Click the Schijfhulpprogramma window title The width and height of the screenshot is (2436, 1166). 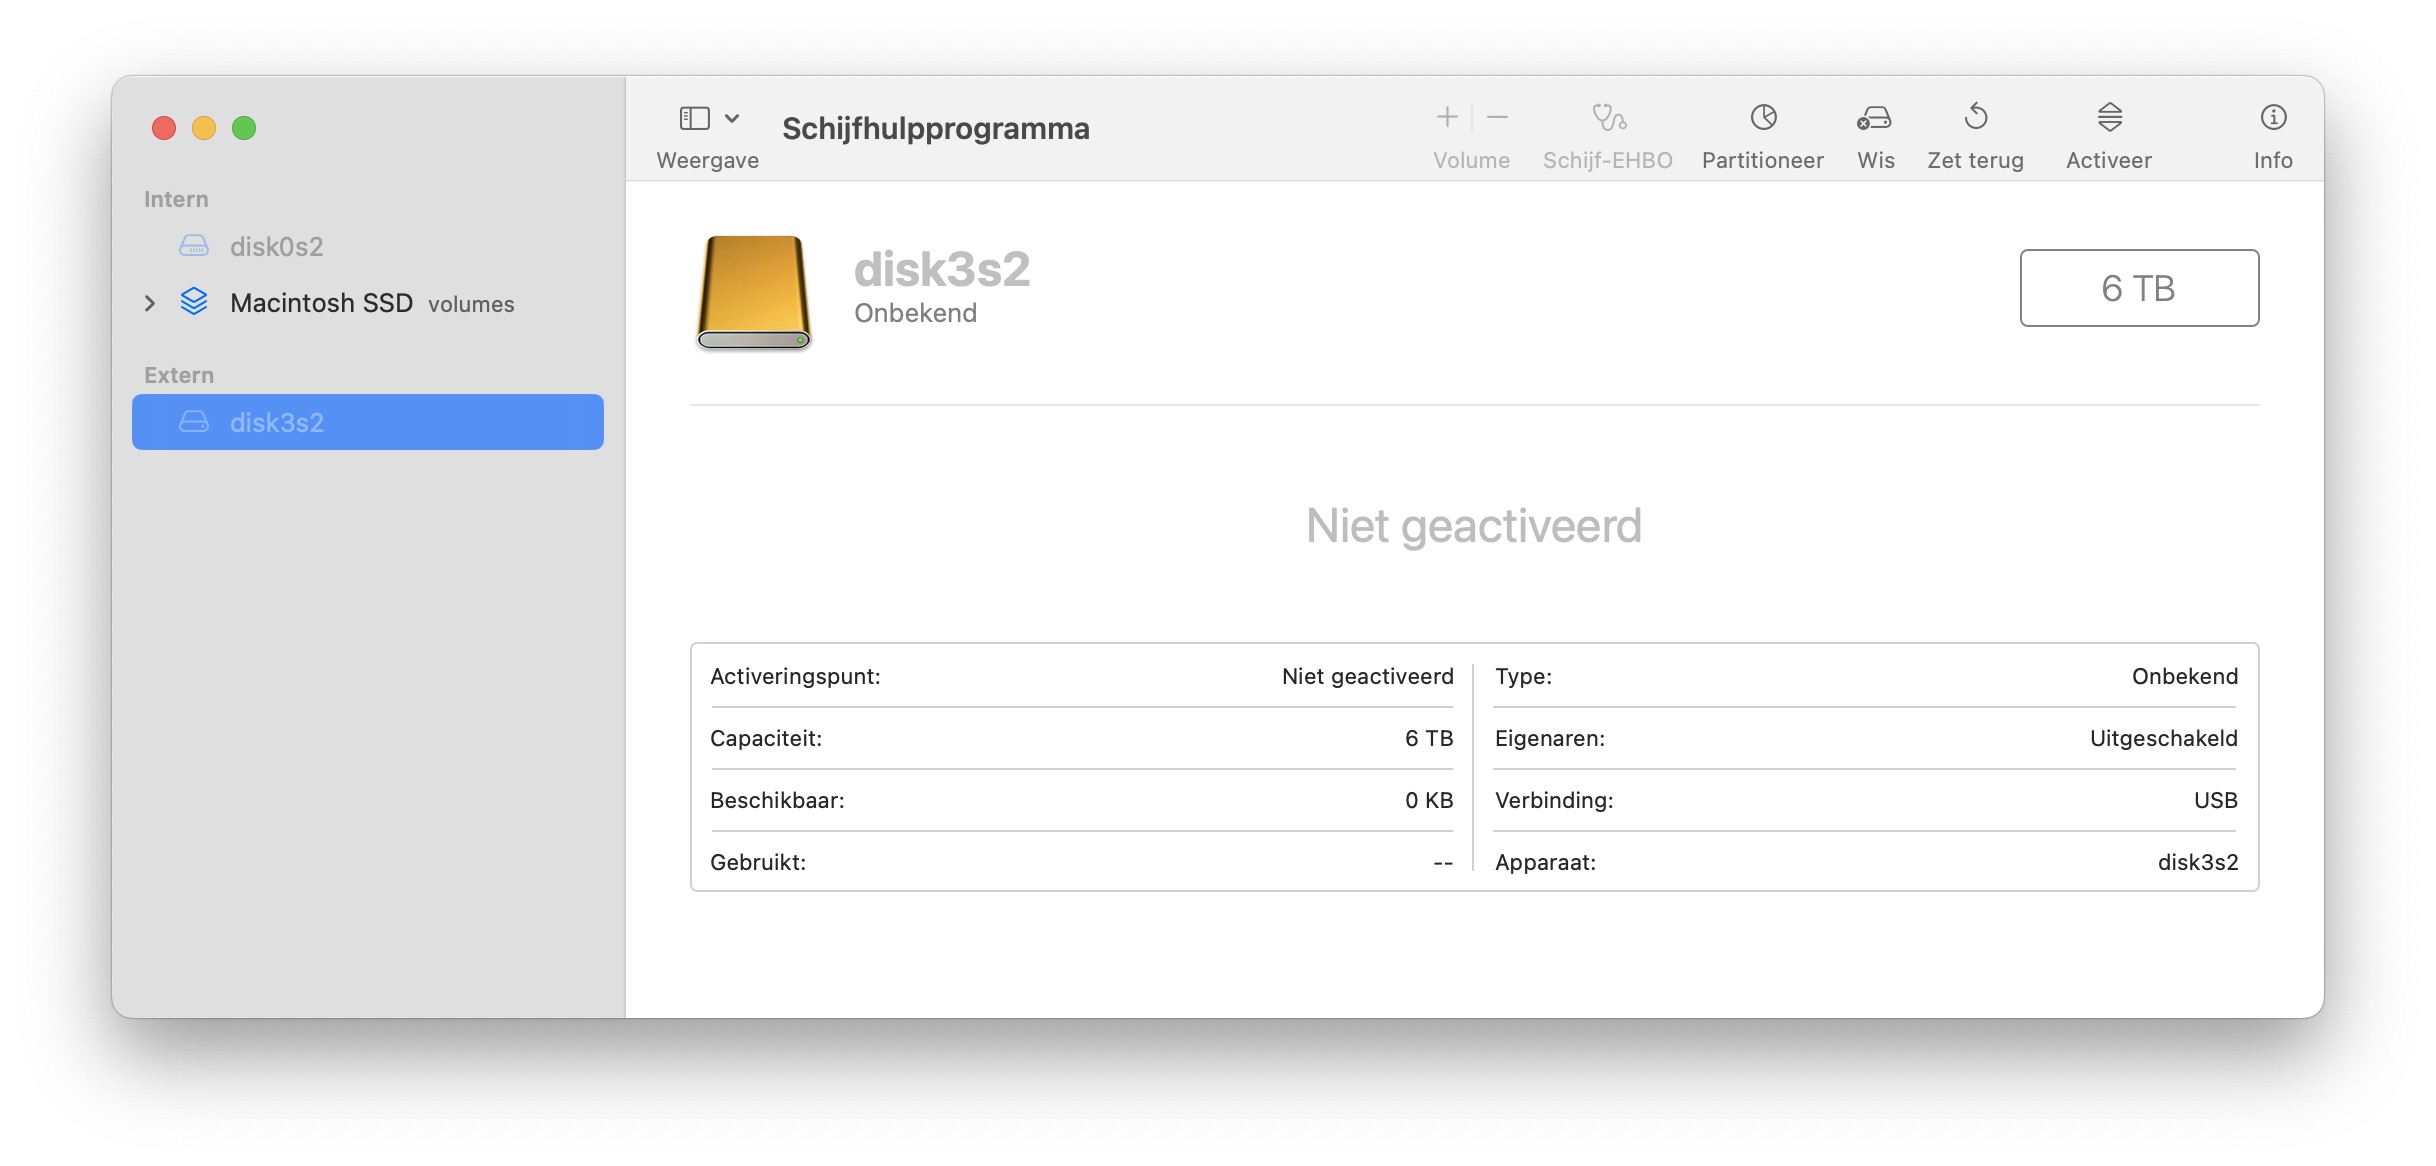(x=936, y=129)
